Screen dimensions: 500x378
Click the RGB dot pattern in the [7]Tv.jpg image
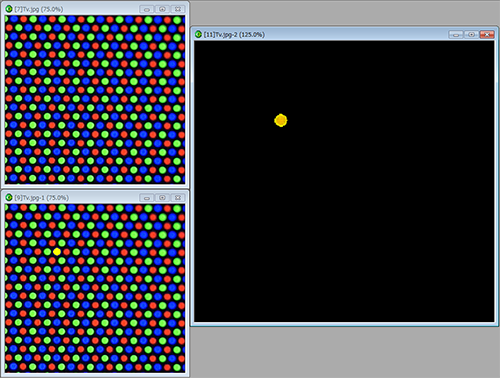pos(95,99)
